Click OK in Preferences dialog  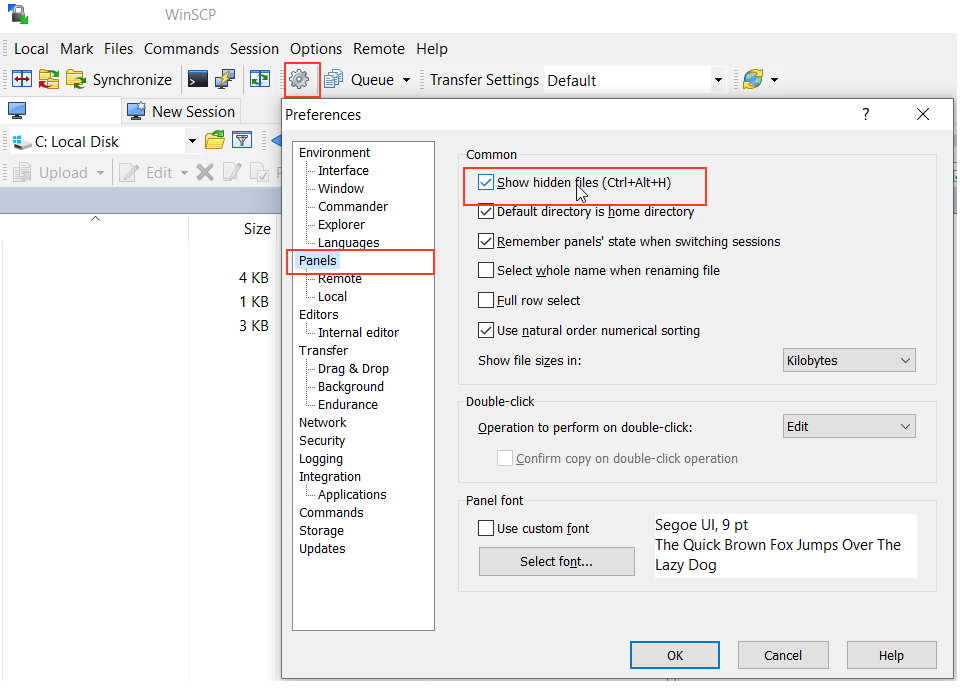(675, 656)
